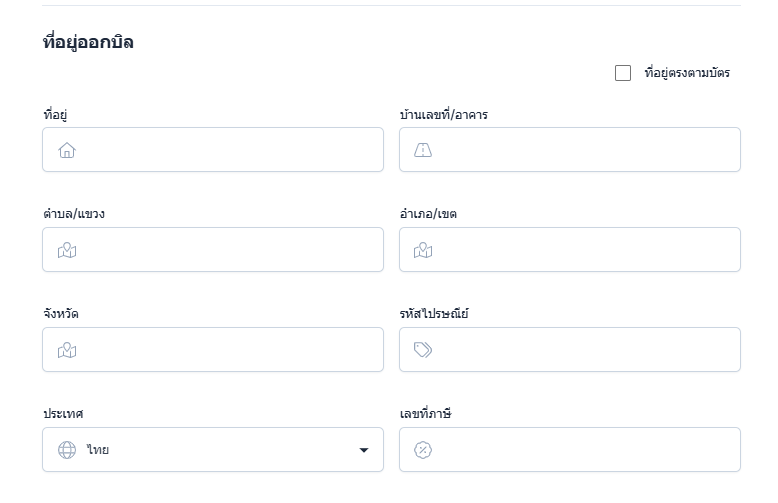Image resolution: width=778 pixels, height=503 pixels.
Task: Click the percent badge icon in เลขที่ภาษี field
Action: tap(423, 450)
